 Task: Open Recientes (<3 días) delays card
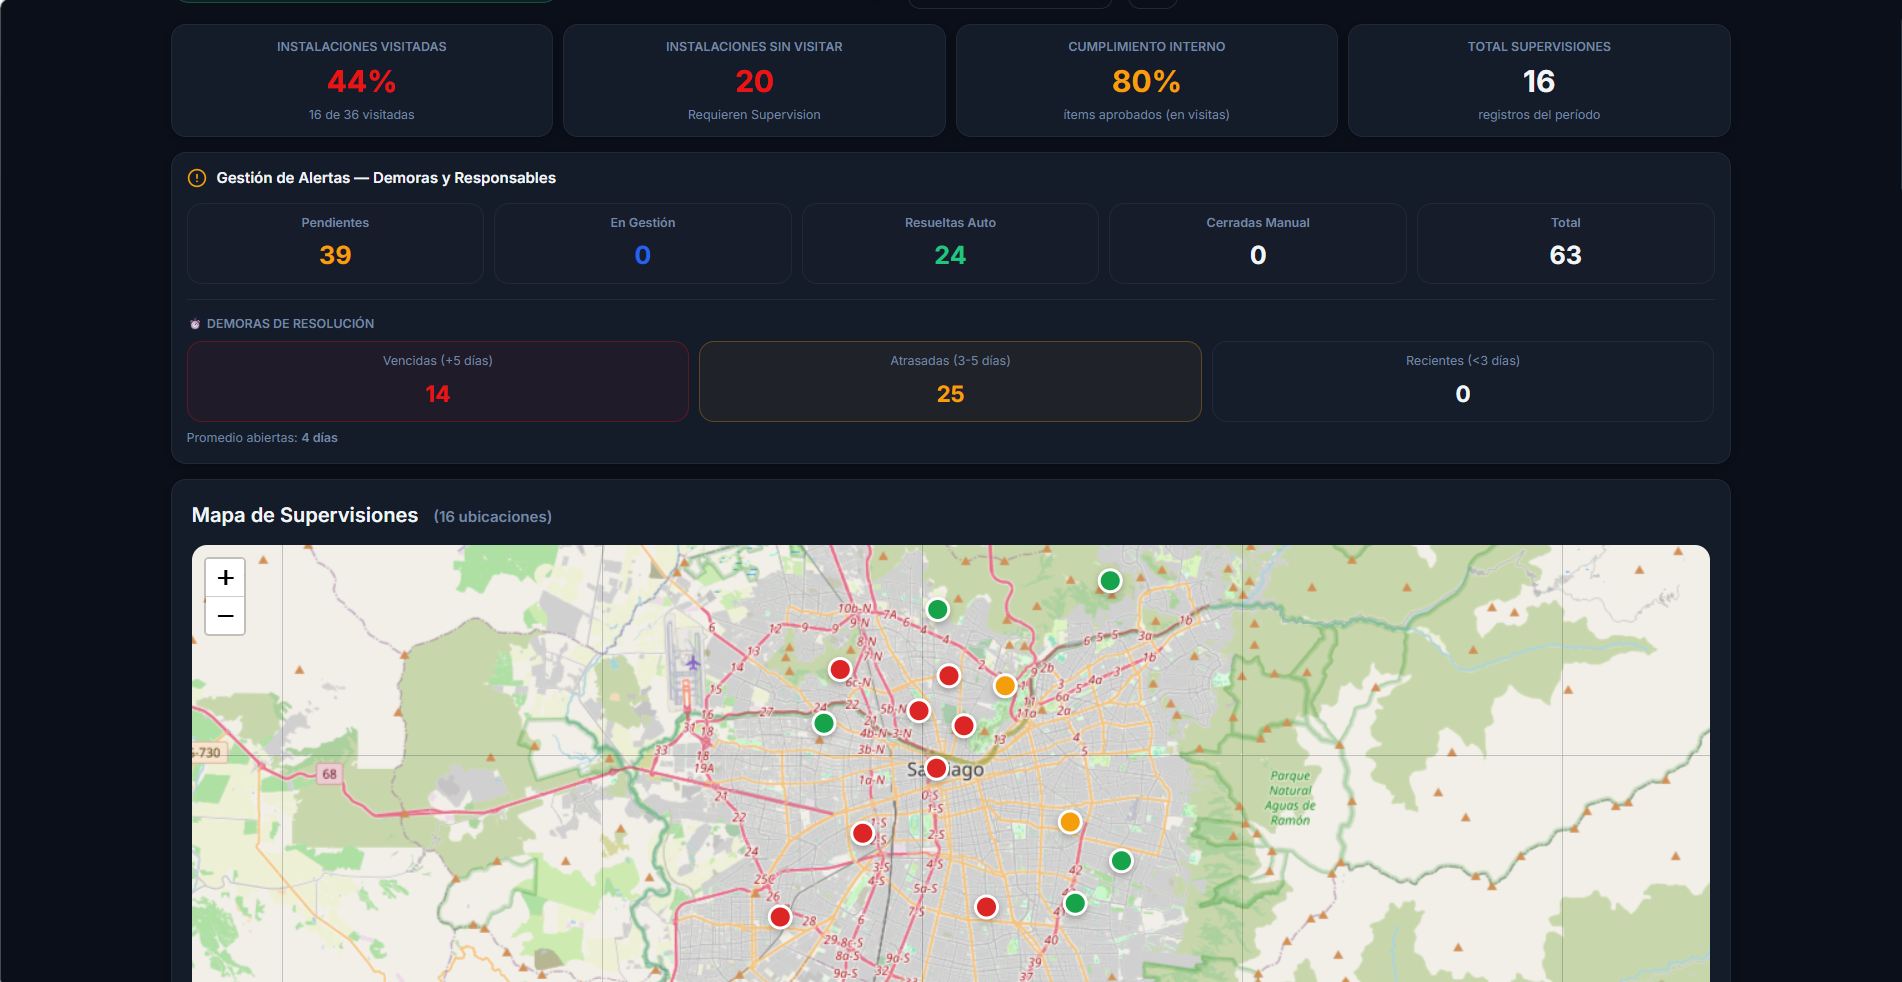pyautogui.click(x=1463, y=381)
